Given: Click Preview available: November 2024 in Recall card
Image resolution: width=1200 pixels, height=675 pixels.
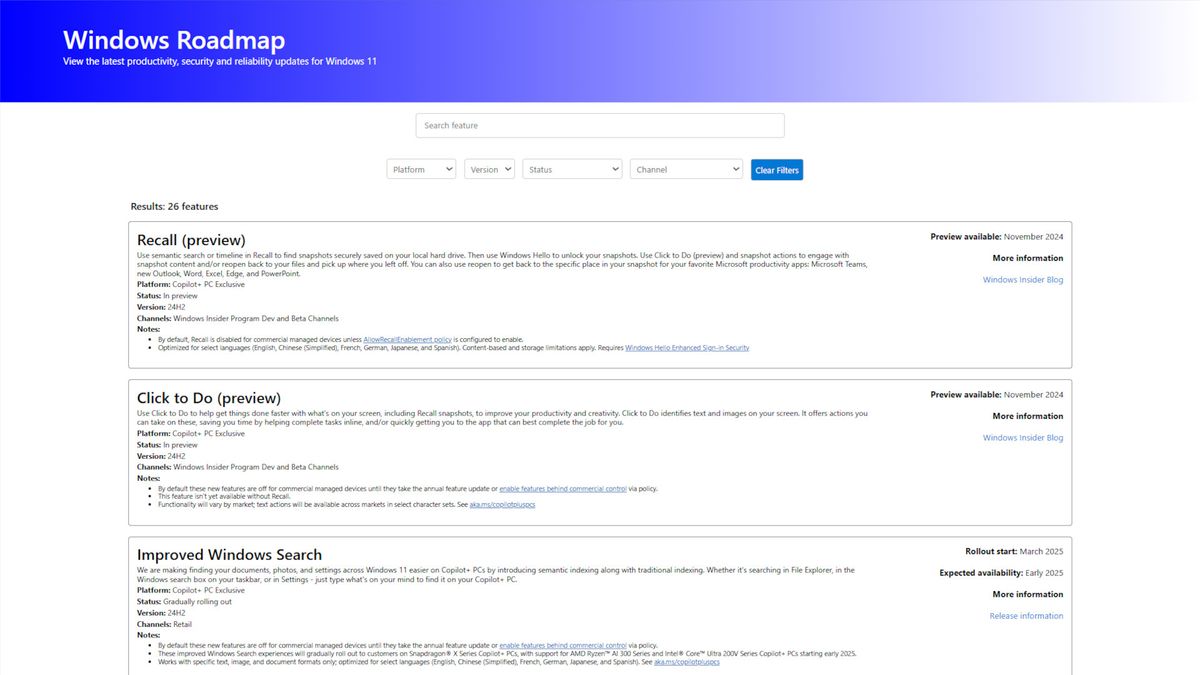Looking at the screenshot, I should coord(997,237).
